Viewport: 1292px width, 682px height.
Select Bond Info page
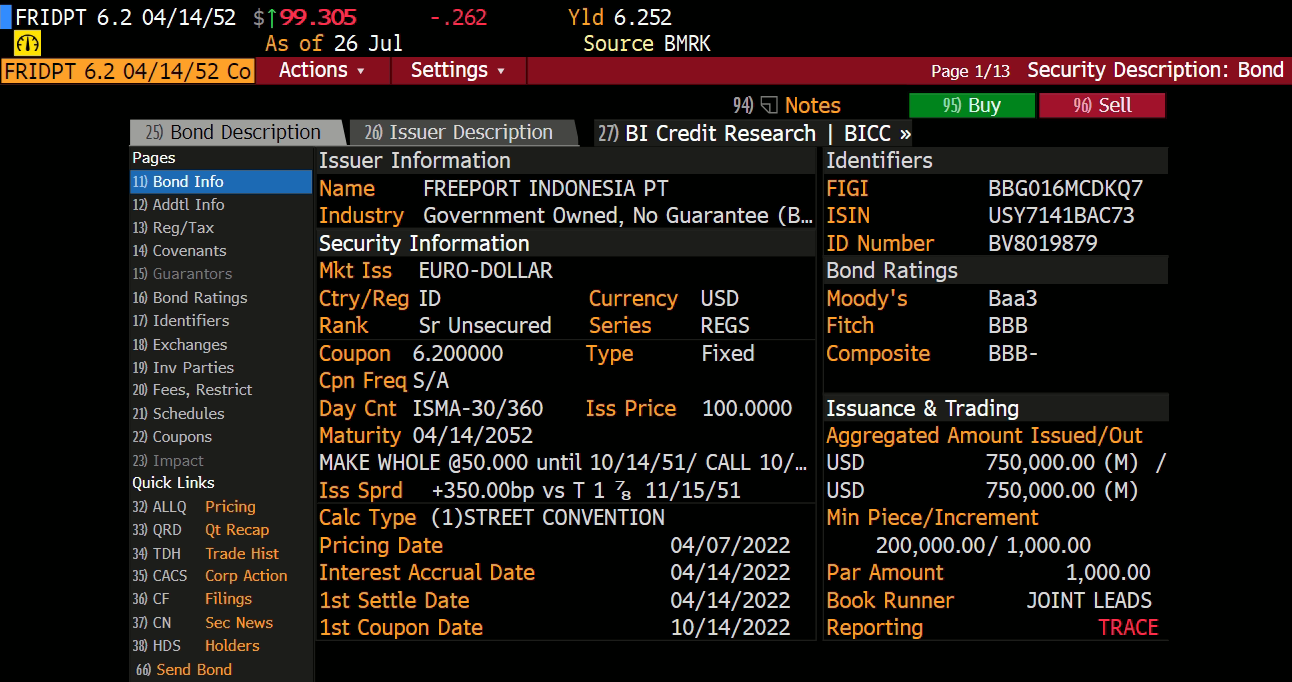(221, 182)
